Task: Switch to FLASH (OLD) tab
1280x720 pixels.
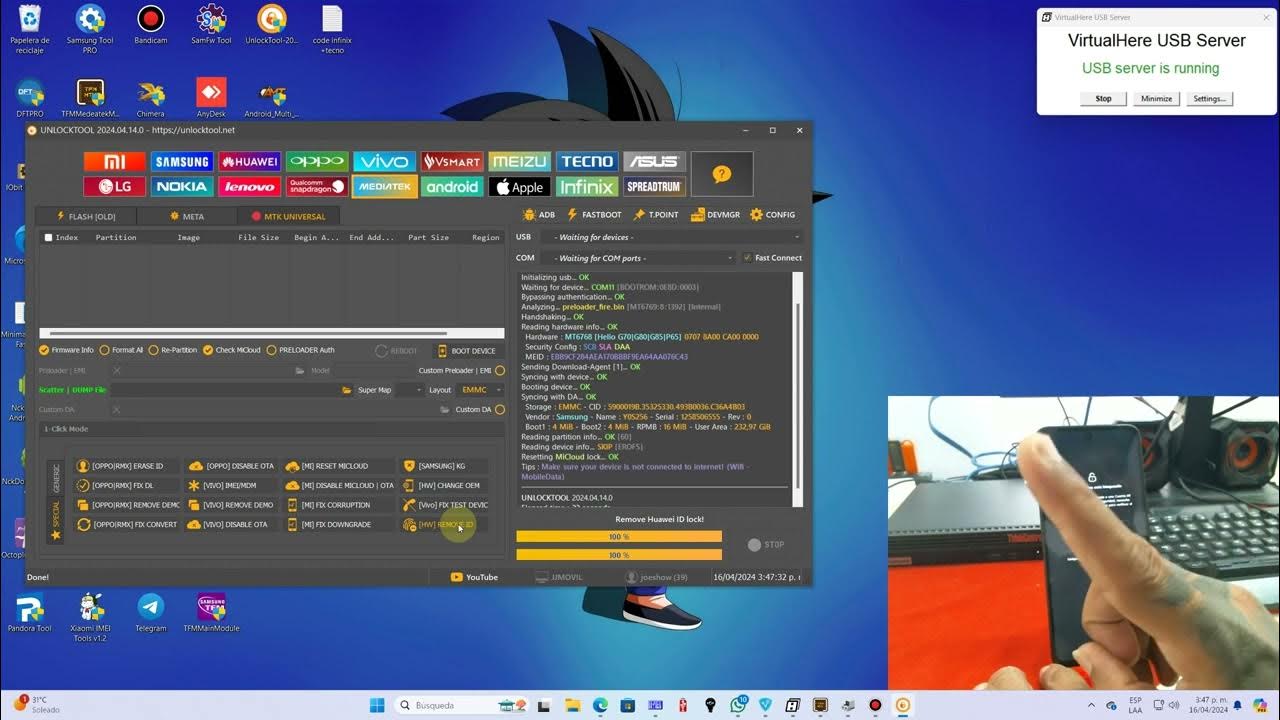Action: click(86, 216)
